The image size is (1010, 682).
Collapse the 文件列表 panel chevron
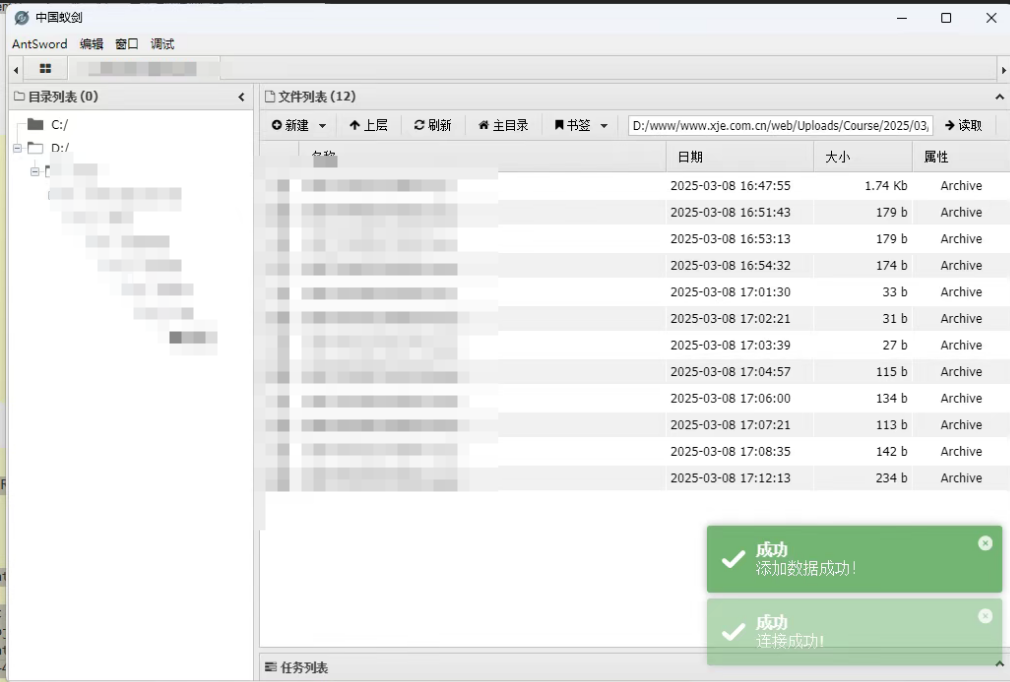(1000, 97)
